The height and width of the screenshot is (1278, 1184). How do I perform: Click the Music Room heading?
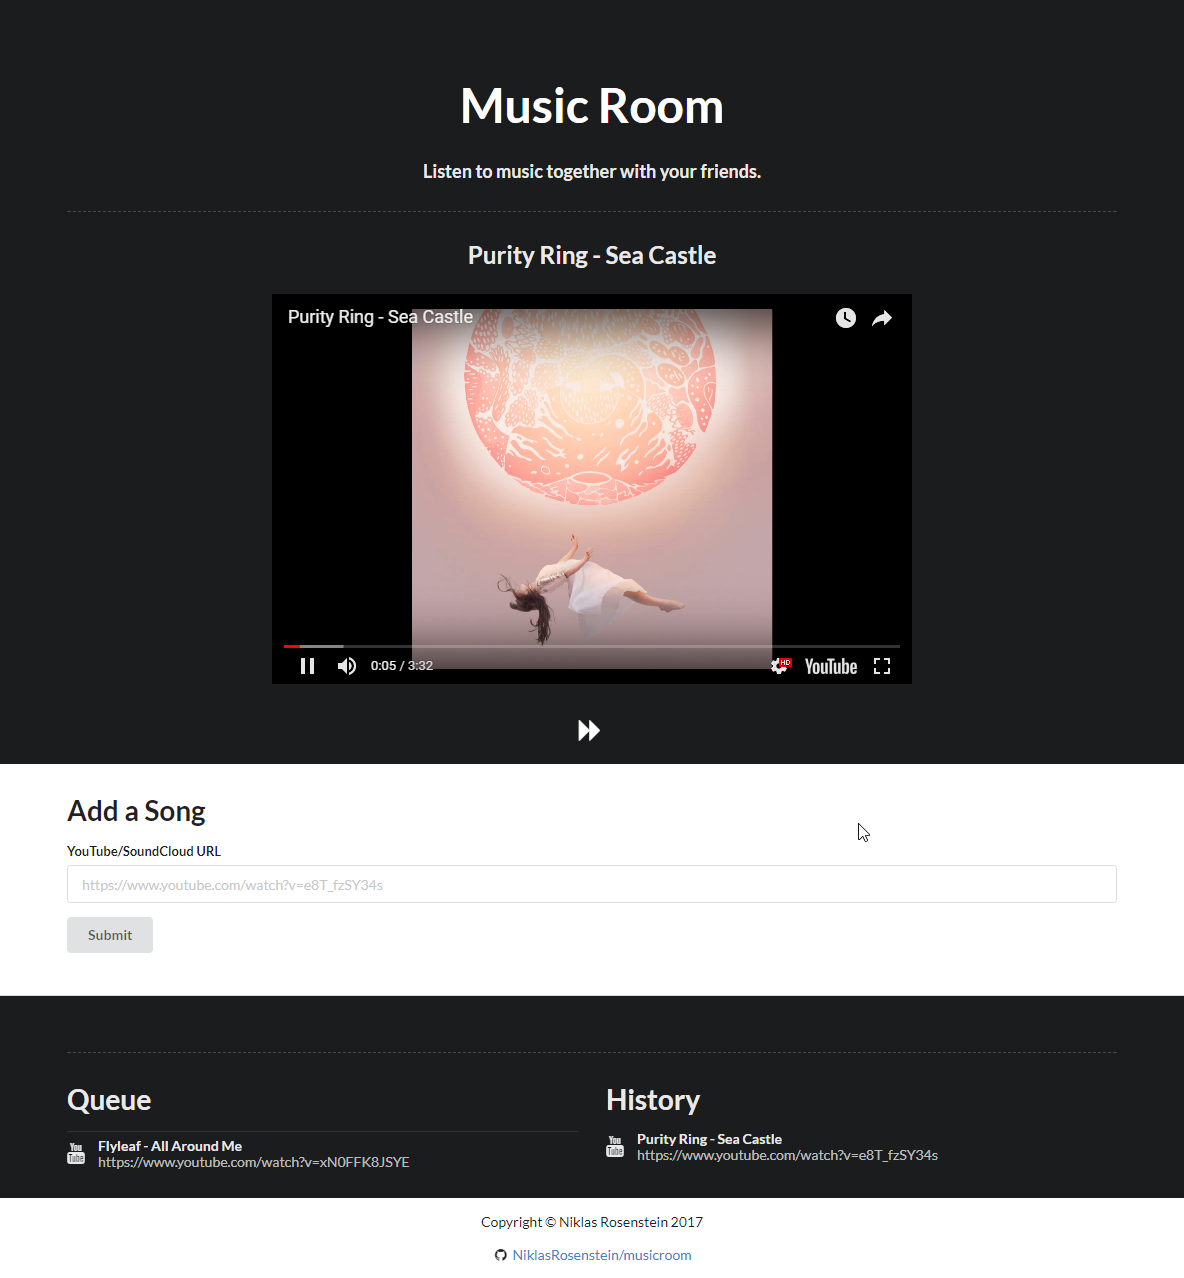pyautogui.click(x=592, y=106)
